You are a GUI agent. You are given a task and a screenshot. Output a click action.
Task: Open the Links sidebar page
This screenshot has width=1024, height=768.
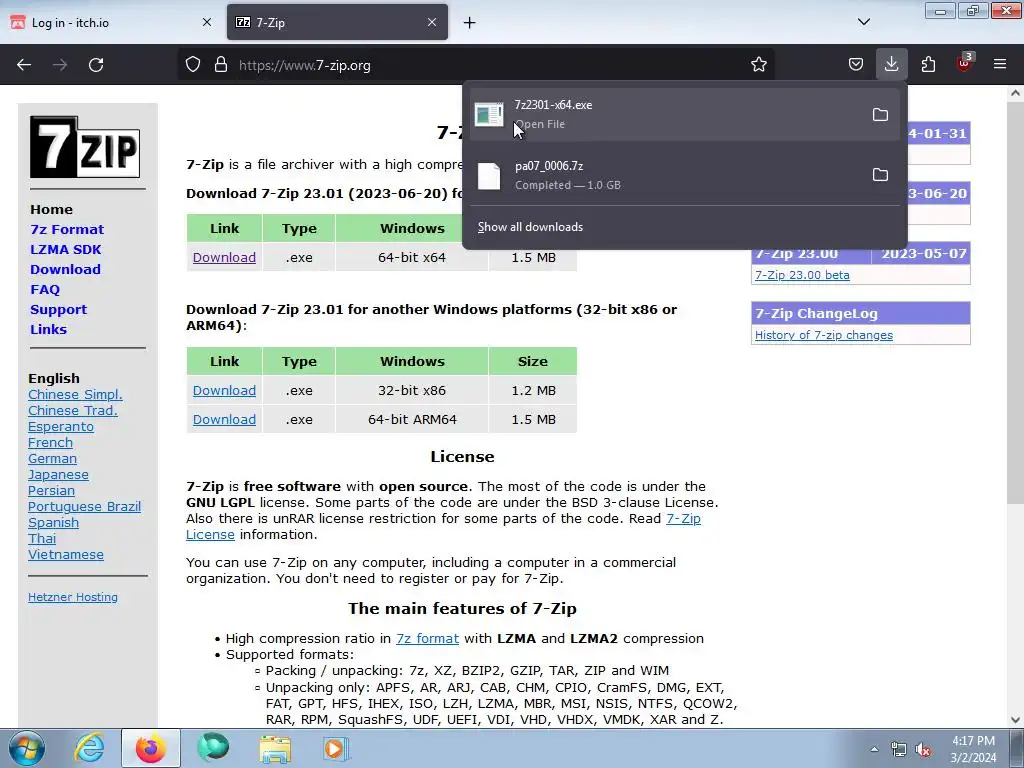[x=48, y=330]
